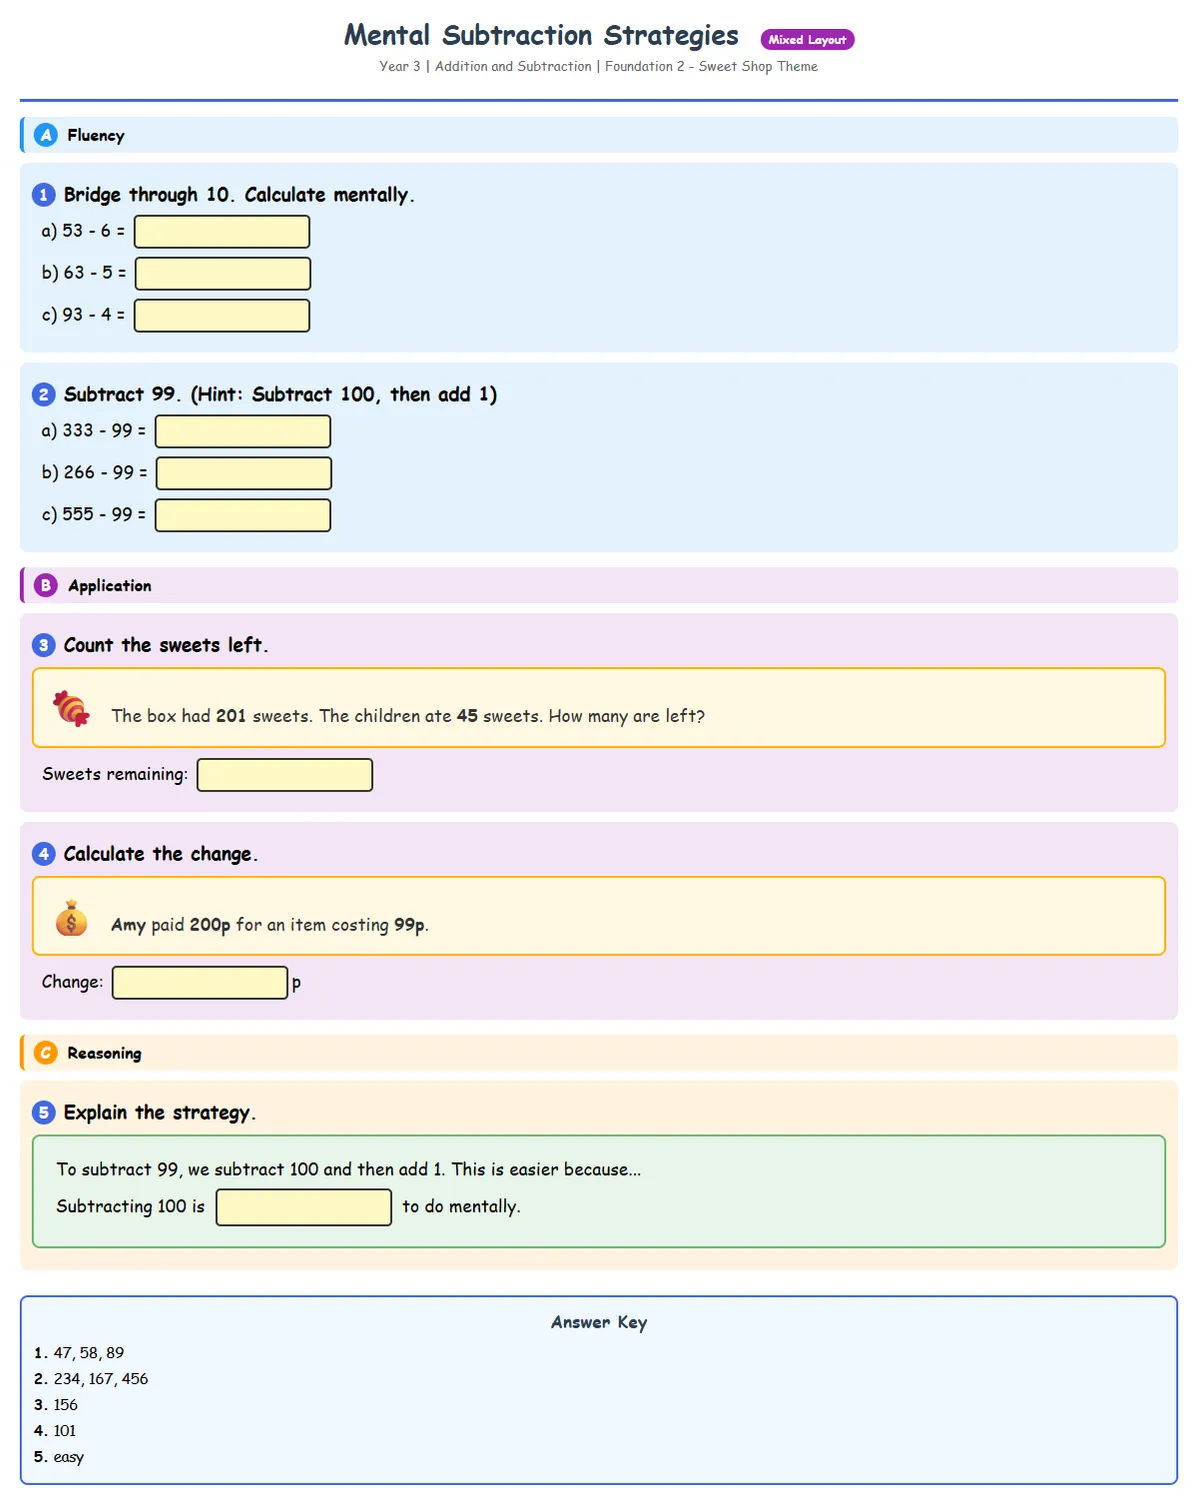Click the Reasoning section heading
This screenshot has width=1198, height=1500.
(x=105, y=1054)
